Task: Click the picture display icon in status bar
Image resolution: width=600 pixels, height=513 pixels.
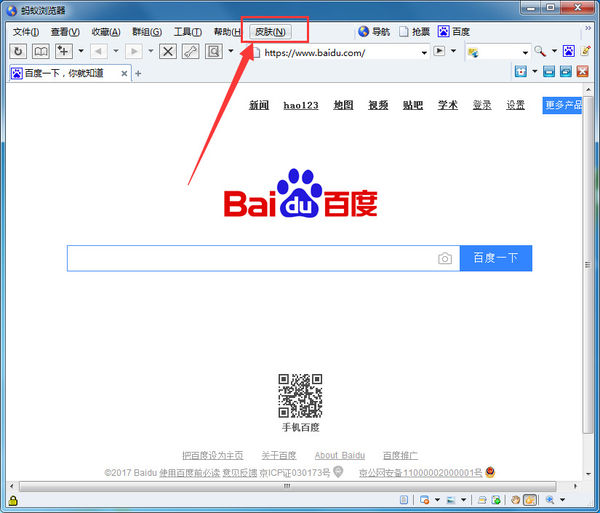Action: (452, 500)
